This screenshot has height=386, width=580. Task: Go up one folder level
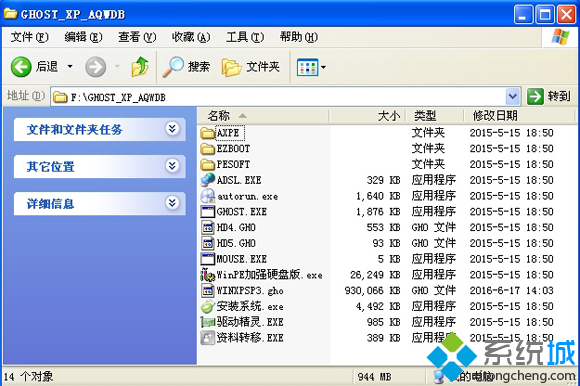coord(140,67)
